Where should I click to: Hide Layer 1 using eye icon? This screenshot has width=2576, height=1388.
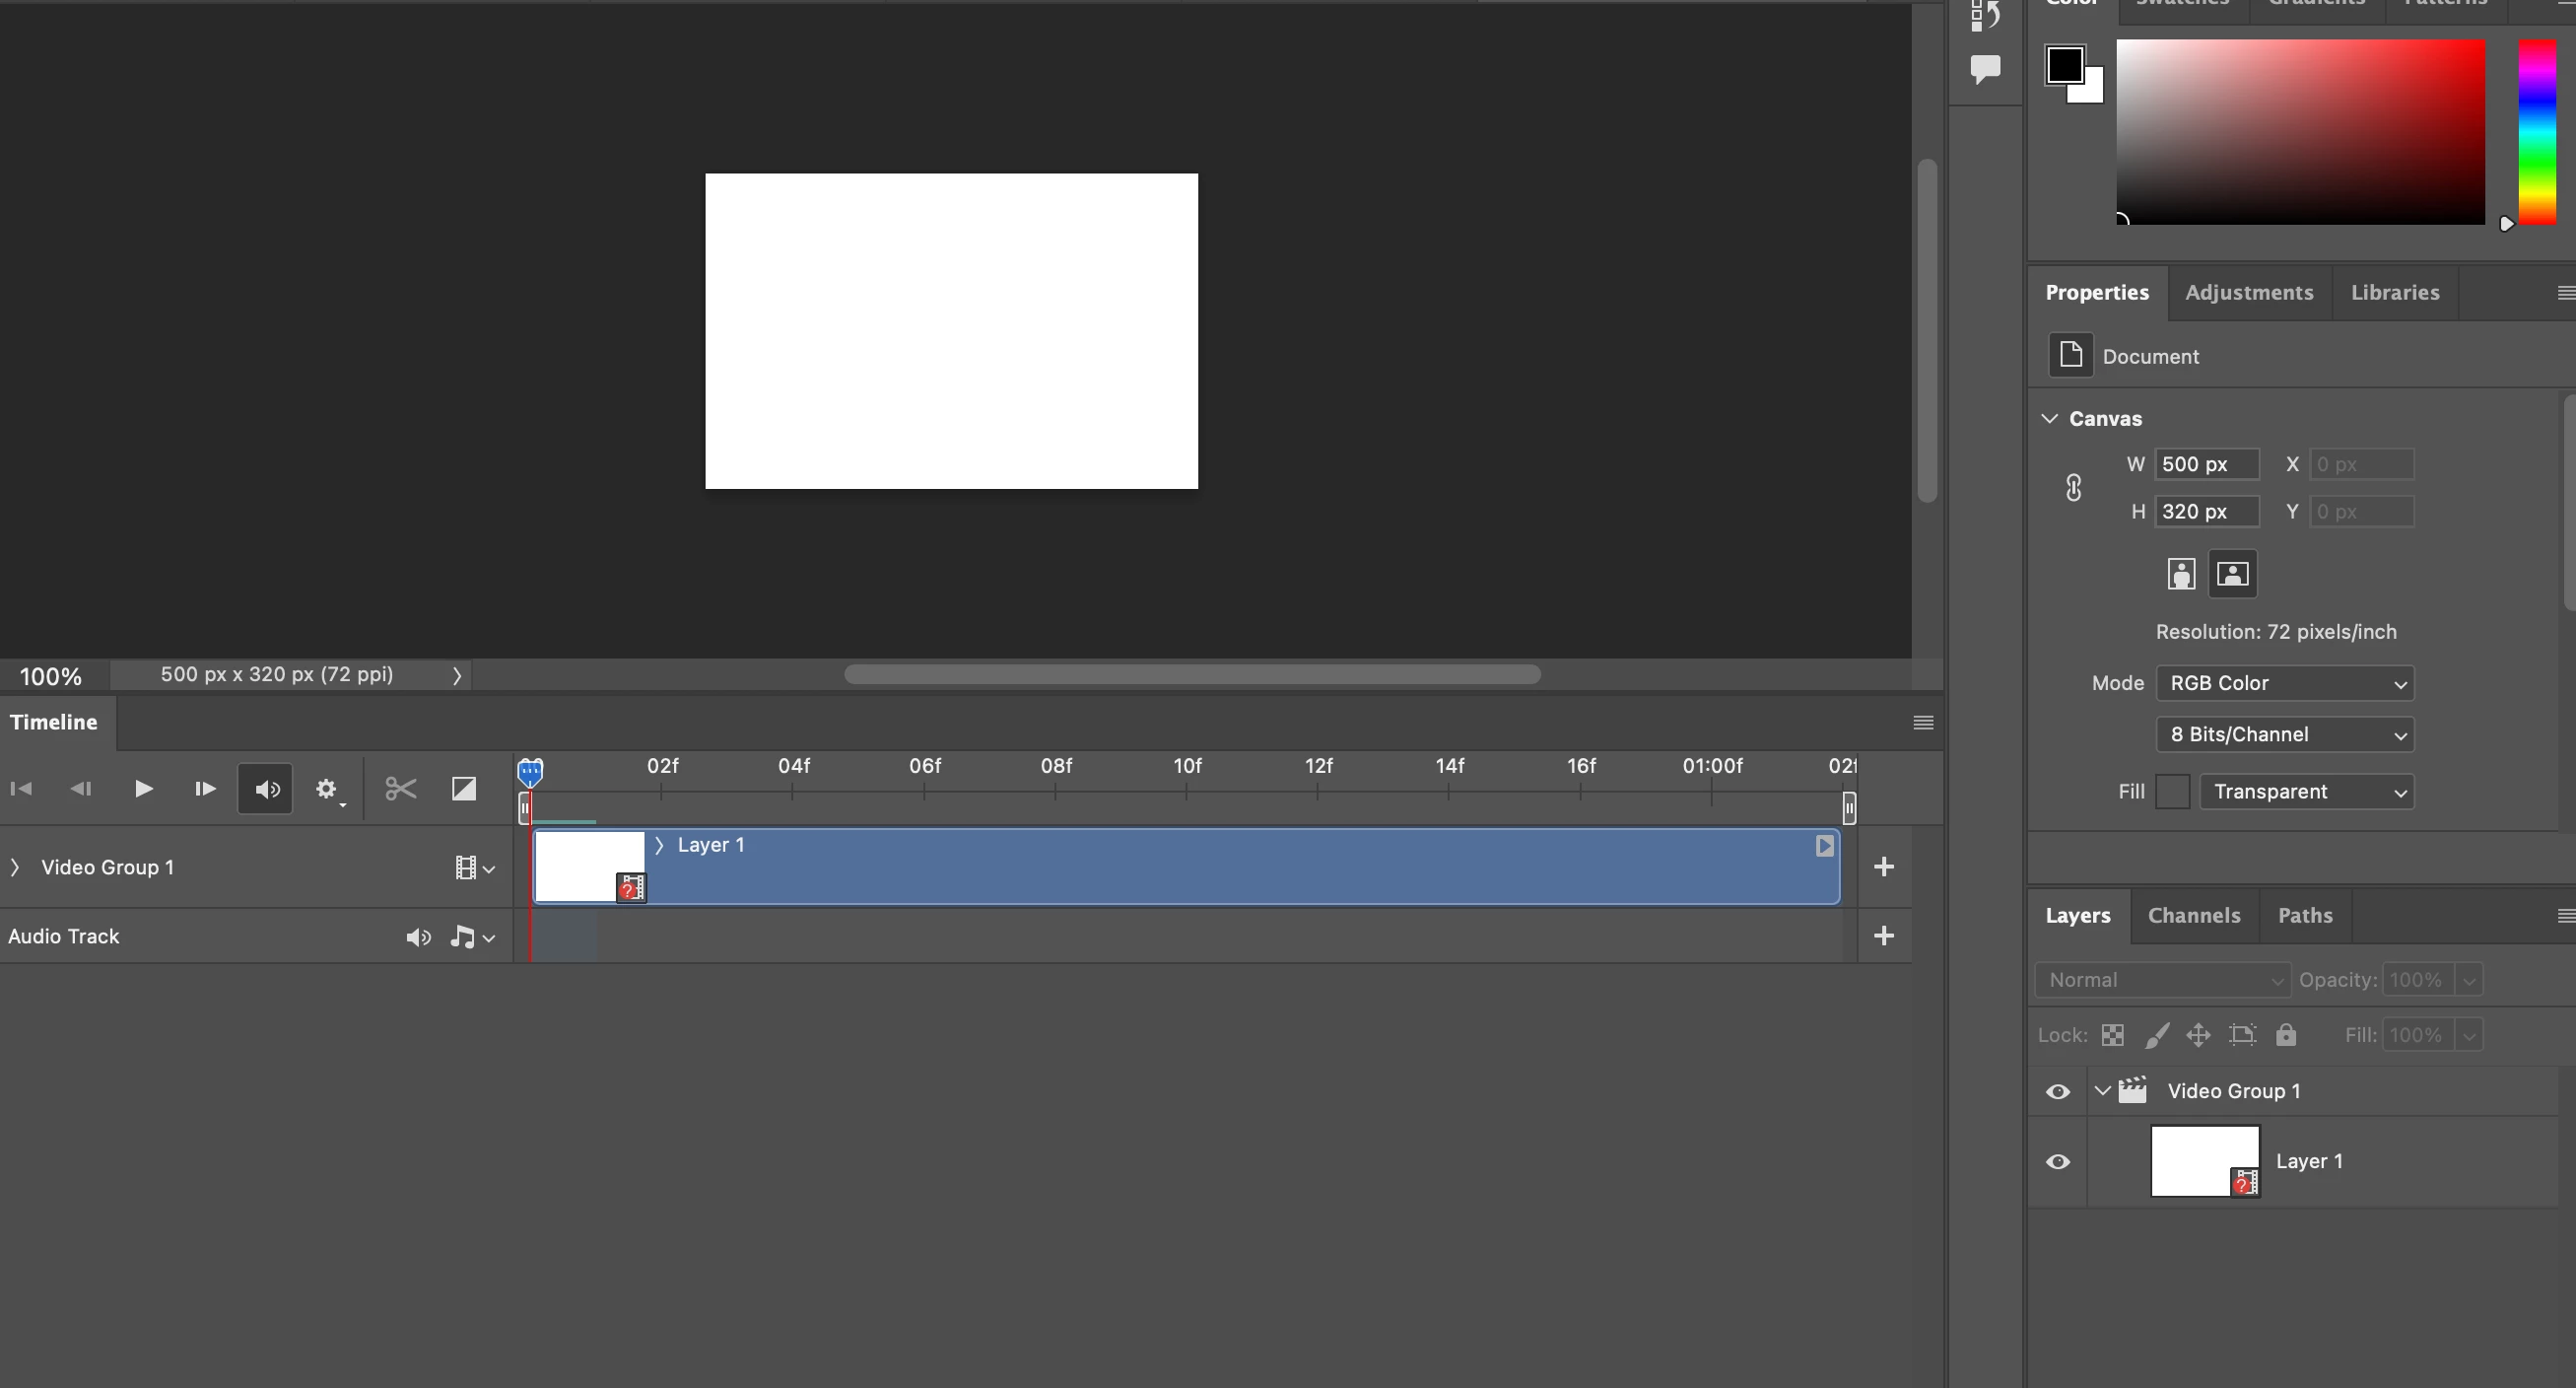[x=2058, y=1162]
